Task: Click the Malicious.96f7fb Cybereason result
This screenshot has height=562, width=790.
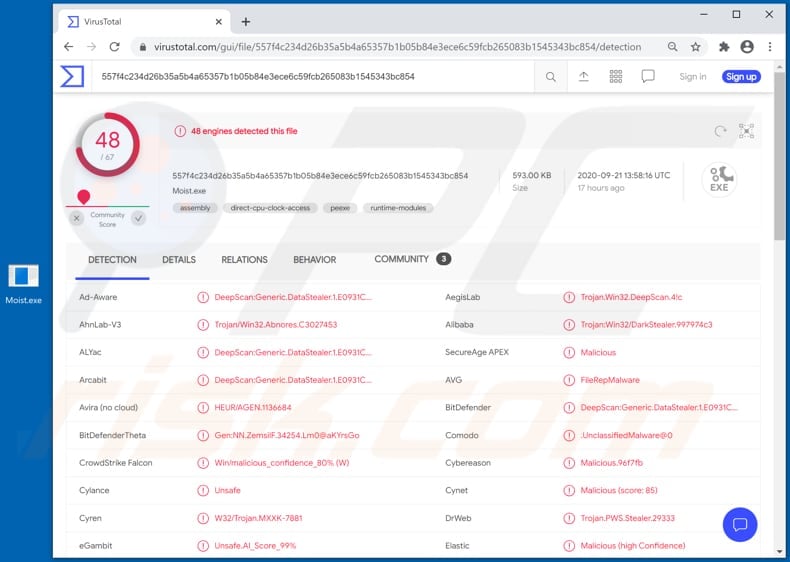Action: coord(611,463)
